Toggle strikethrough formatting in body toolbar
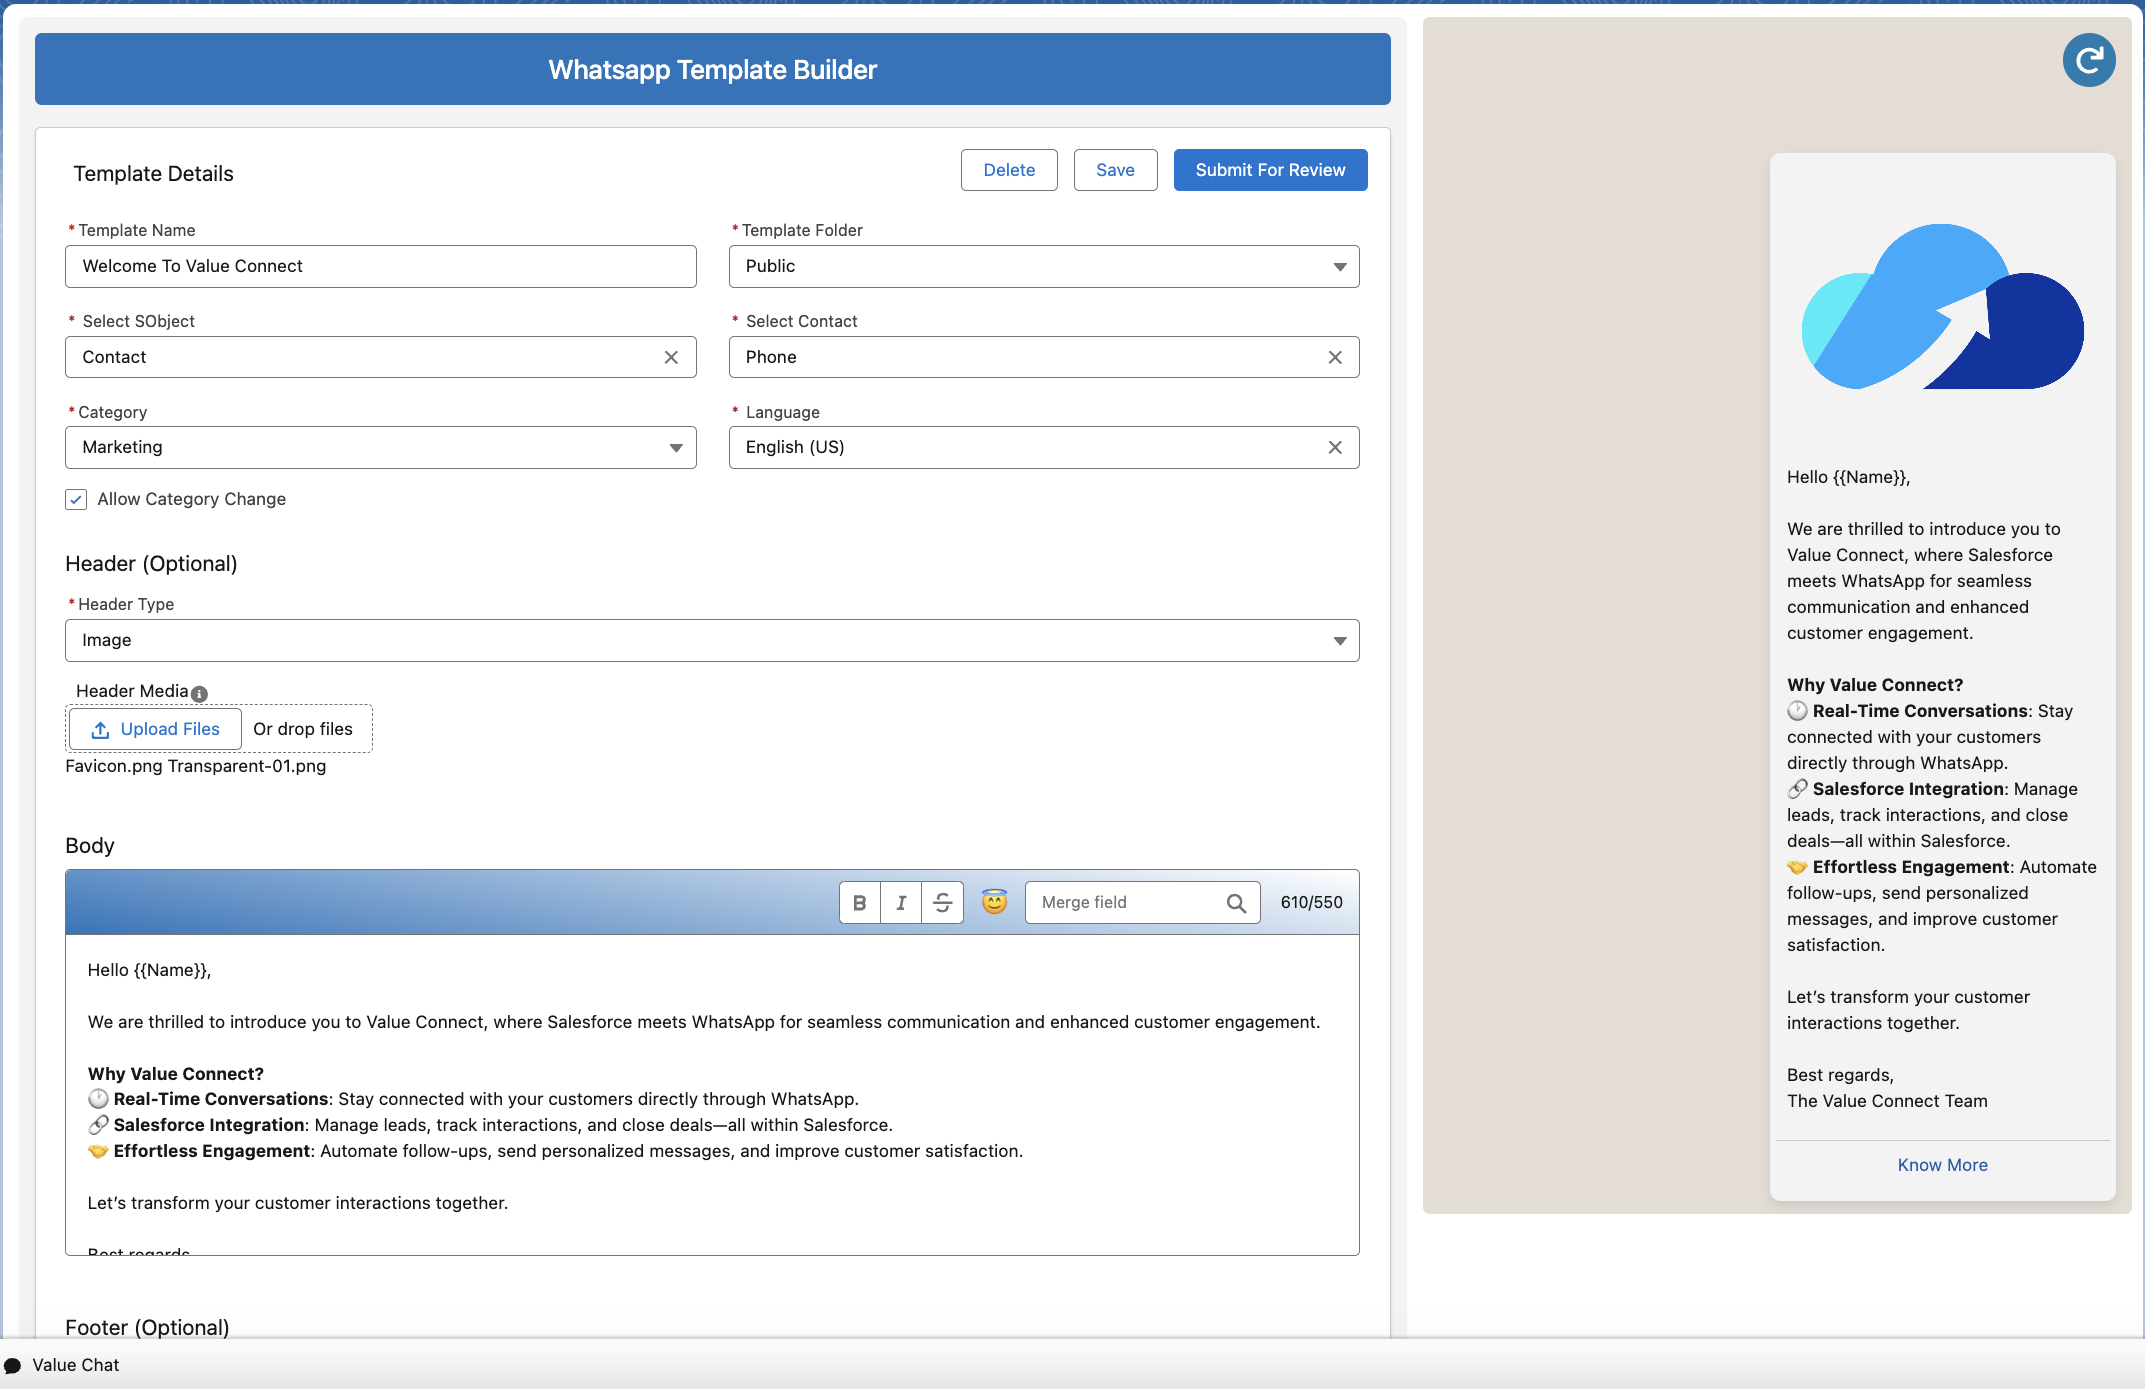 point(942,903)
